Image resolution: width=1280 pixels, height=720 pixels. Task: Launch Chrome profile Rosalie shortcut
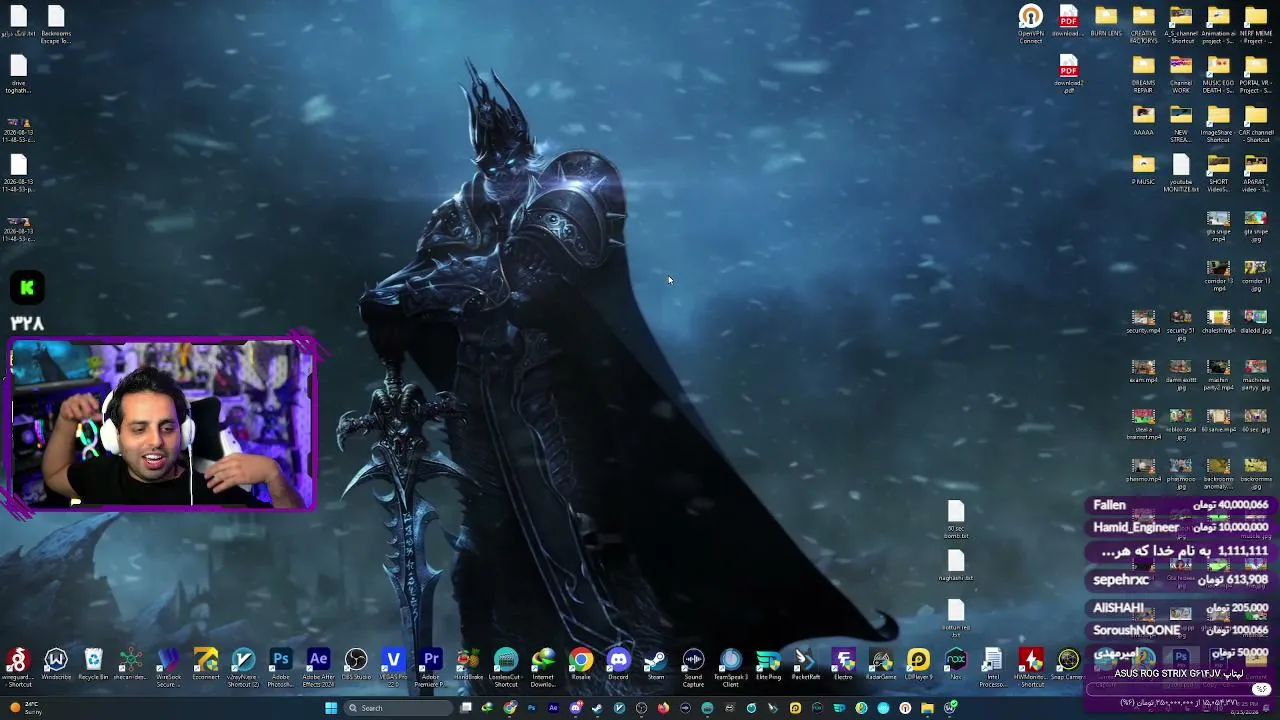click(581, 665)
